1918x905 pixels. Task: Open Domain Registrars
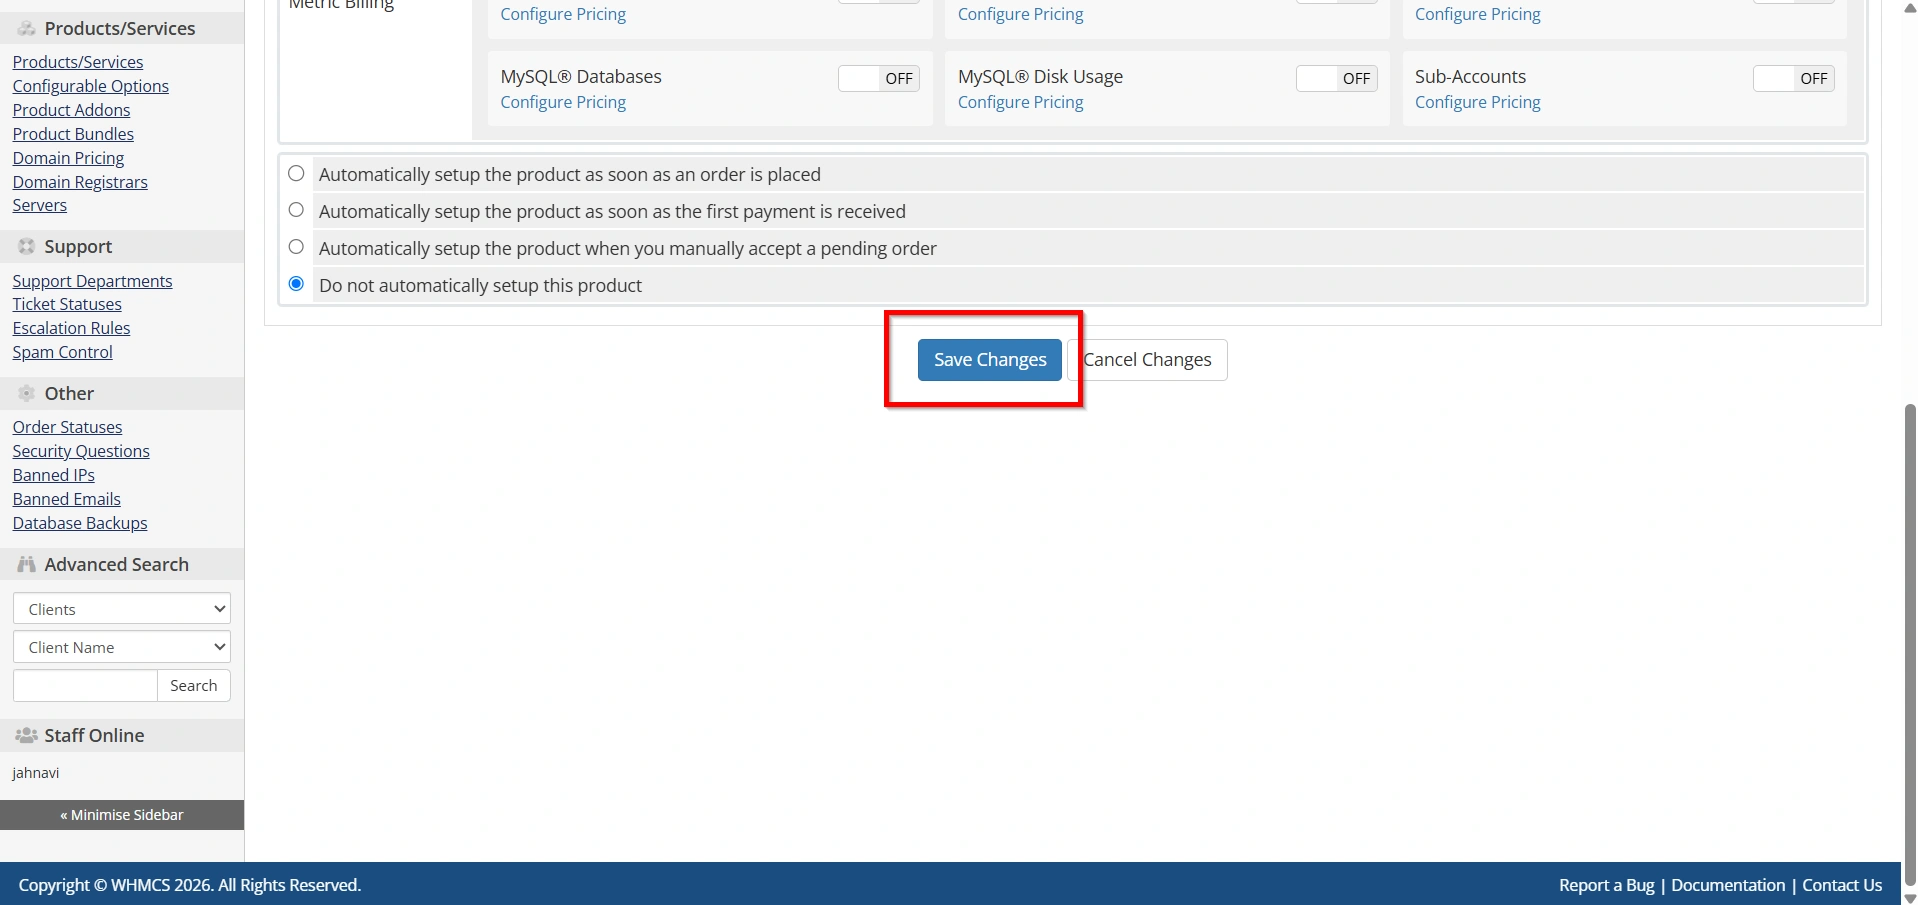click(80, 182)
